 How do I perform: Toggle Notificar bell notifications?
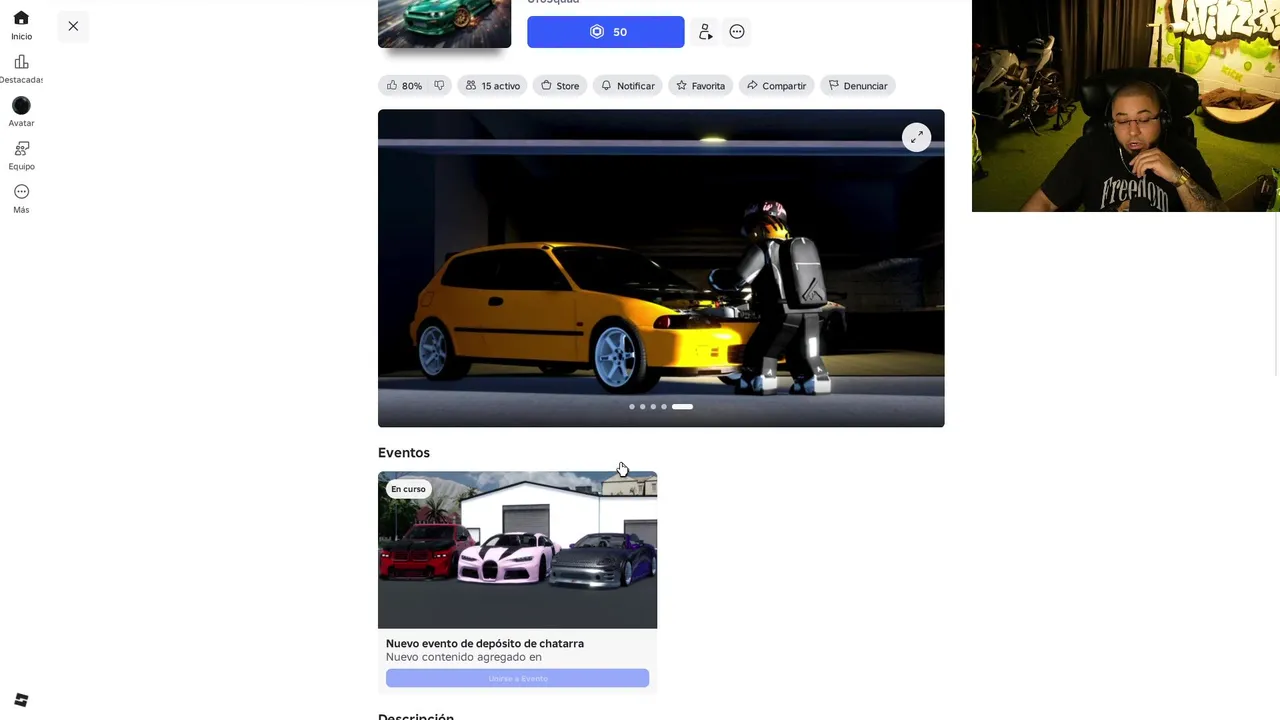(627, 86)
